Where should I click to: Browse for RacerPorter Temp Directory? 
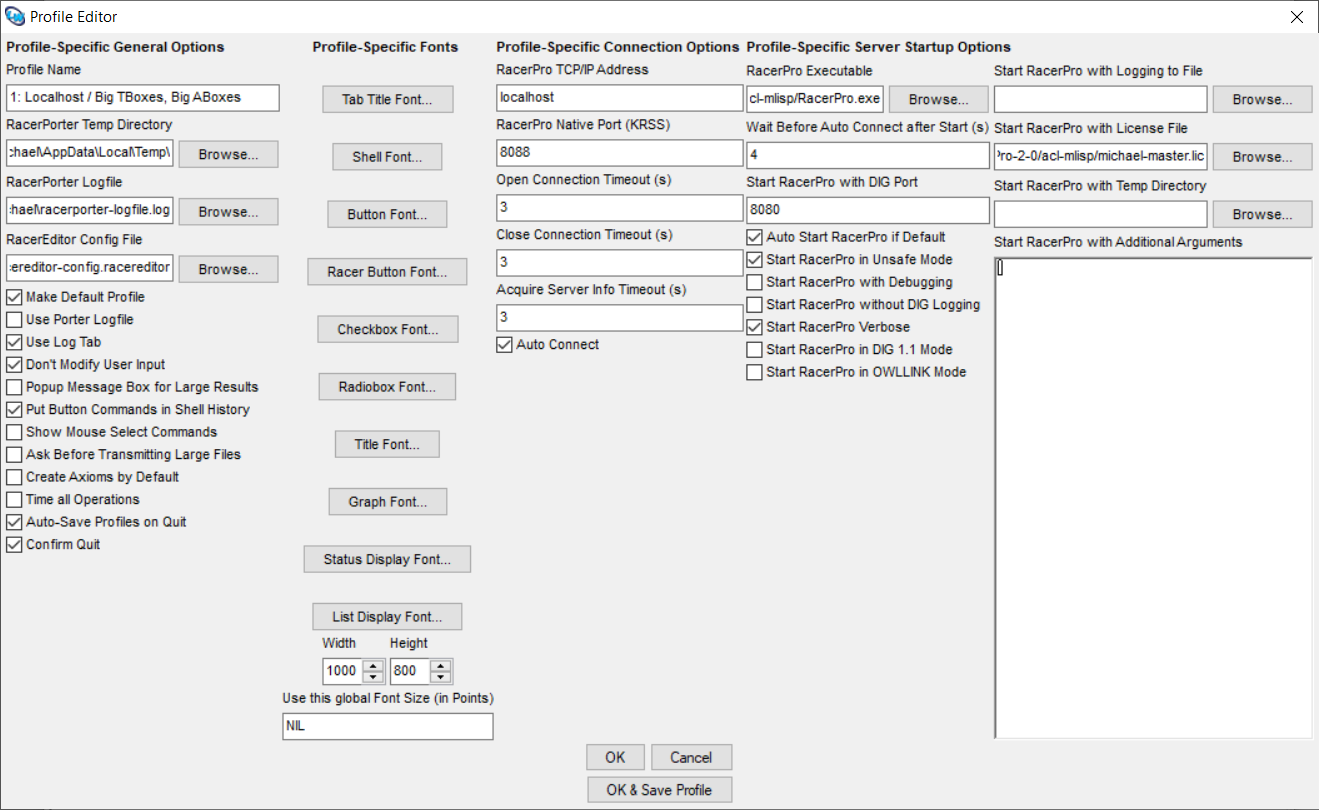tap(228, 154)
